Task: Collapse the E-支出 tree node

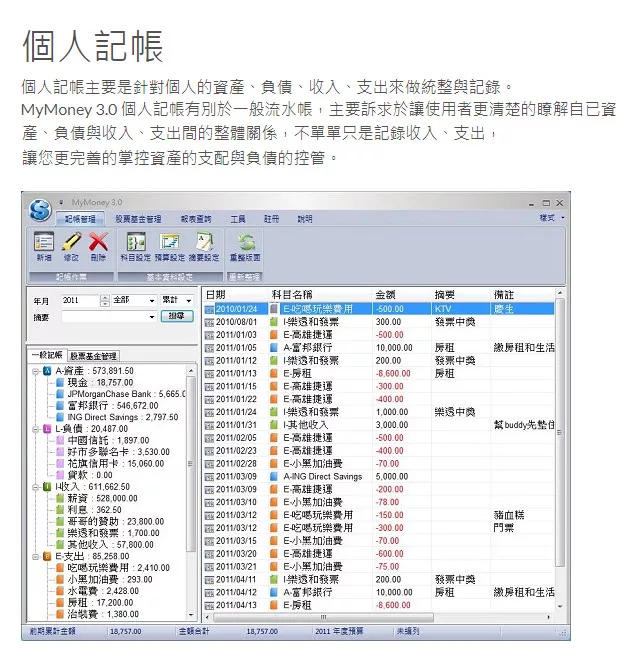Action: pos(36,556)
